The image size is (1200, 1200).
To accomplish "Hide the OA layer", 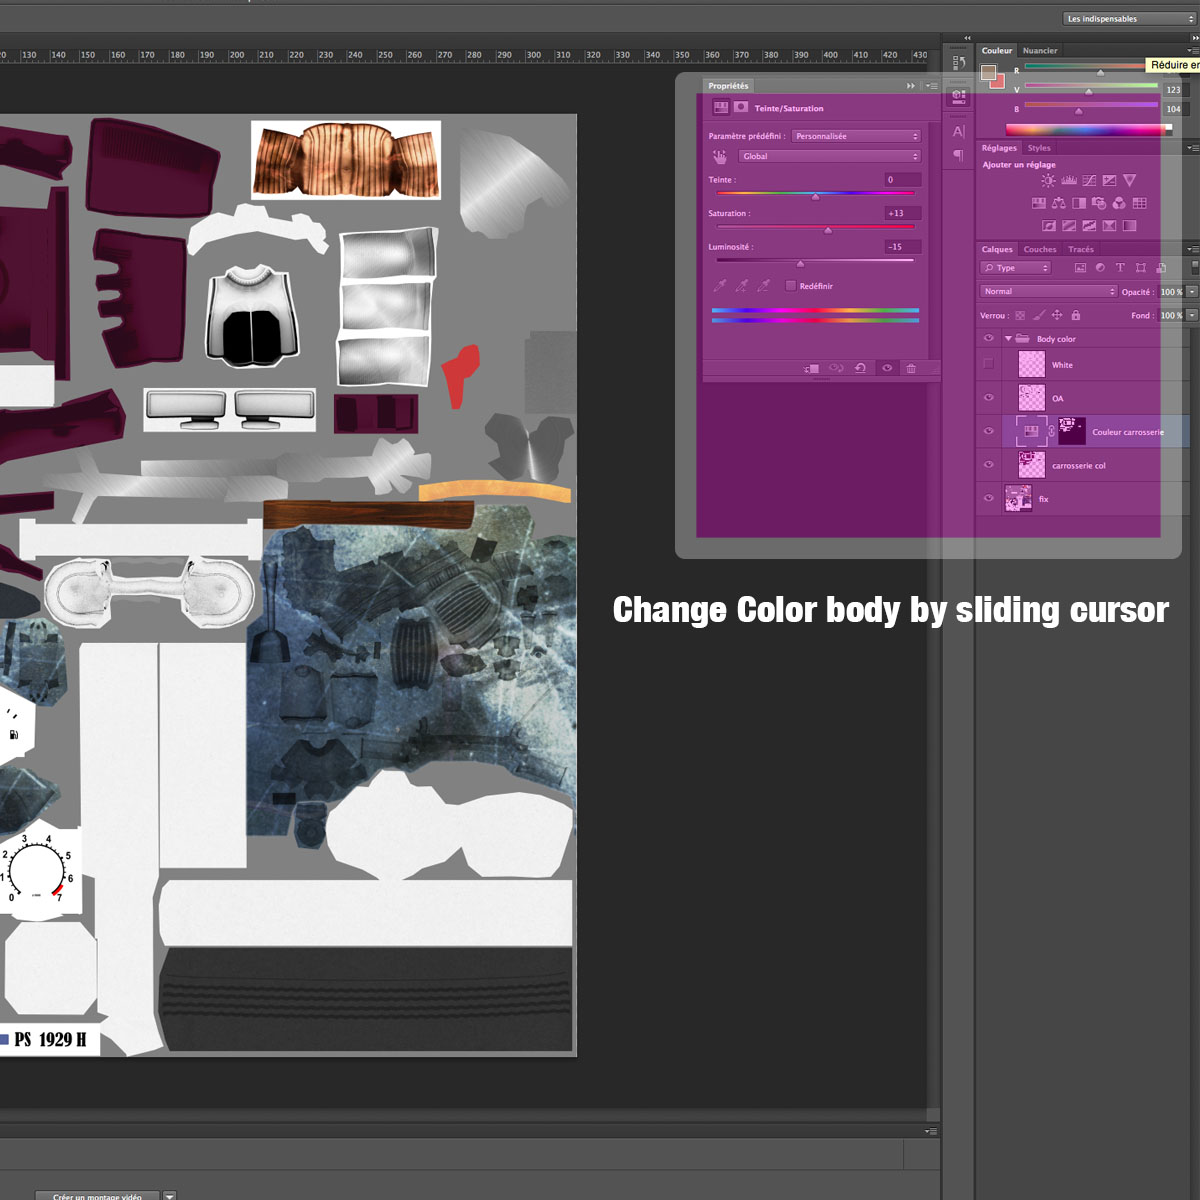I will click(988, 398).
